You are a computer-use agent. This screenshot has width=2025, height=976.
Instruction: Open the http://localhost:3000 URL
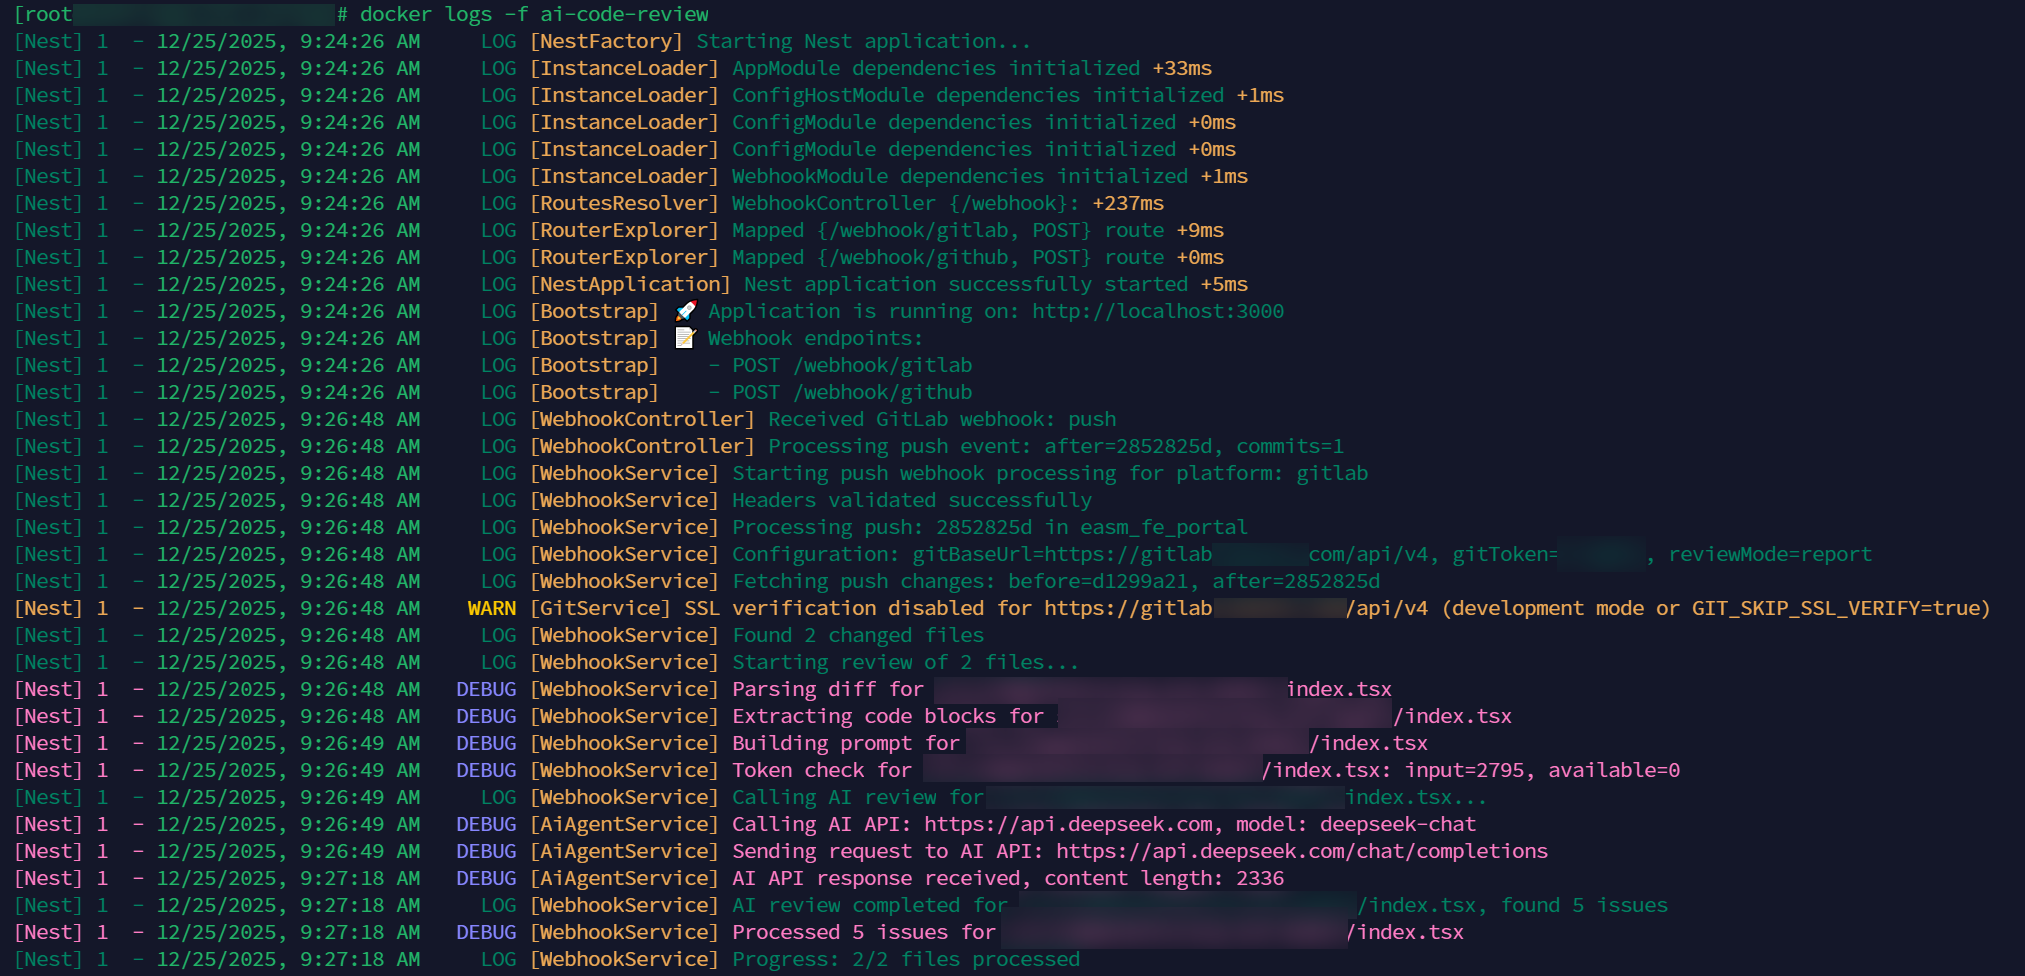(1158, 311)
